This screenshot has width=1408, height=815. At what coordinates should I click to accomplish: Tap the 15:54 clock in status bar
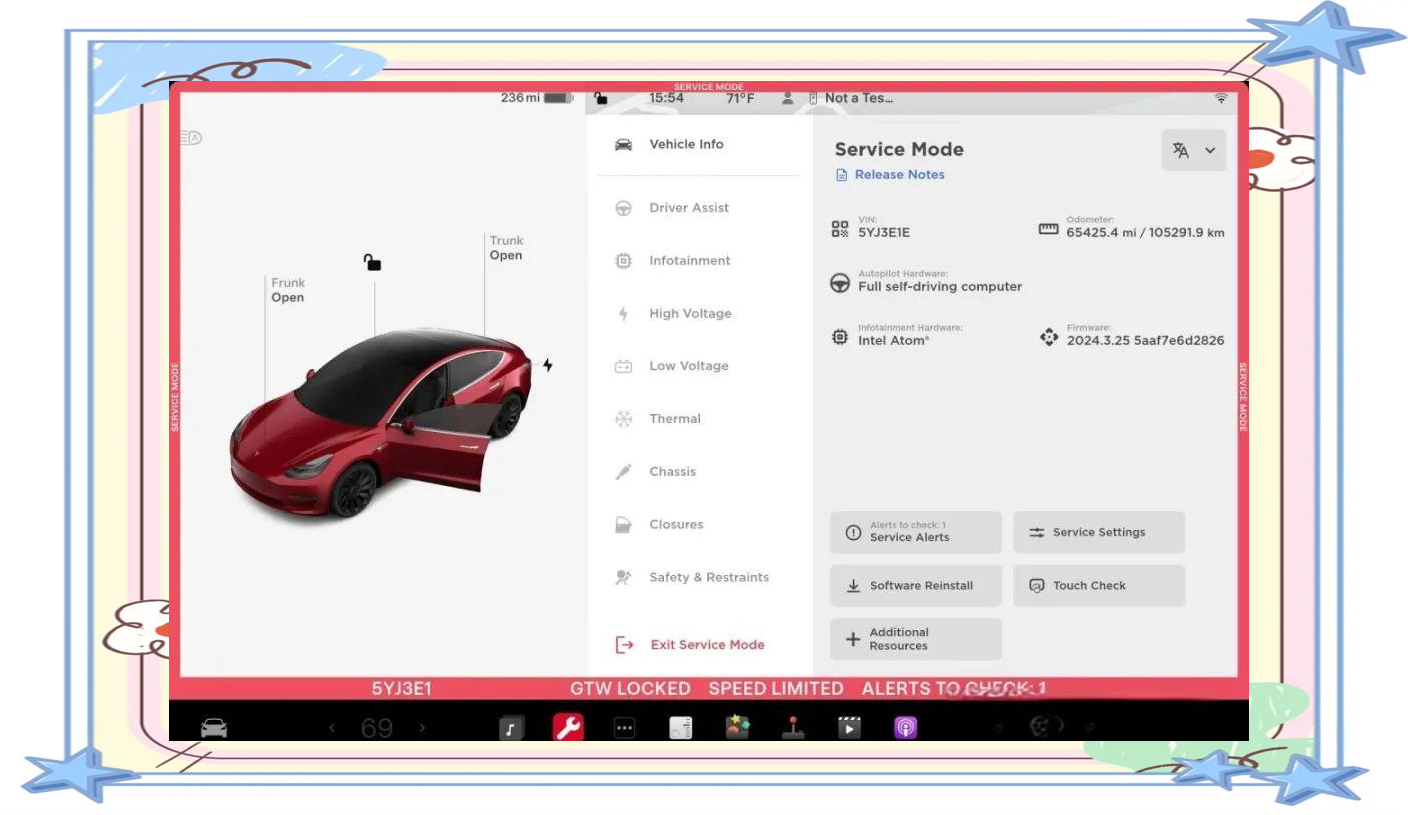click(666, 98)
